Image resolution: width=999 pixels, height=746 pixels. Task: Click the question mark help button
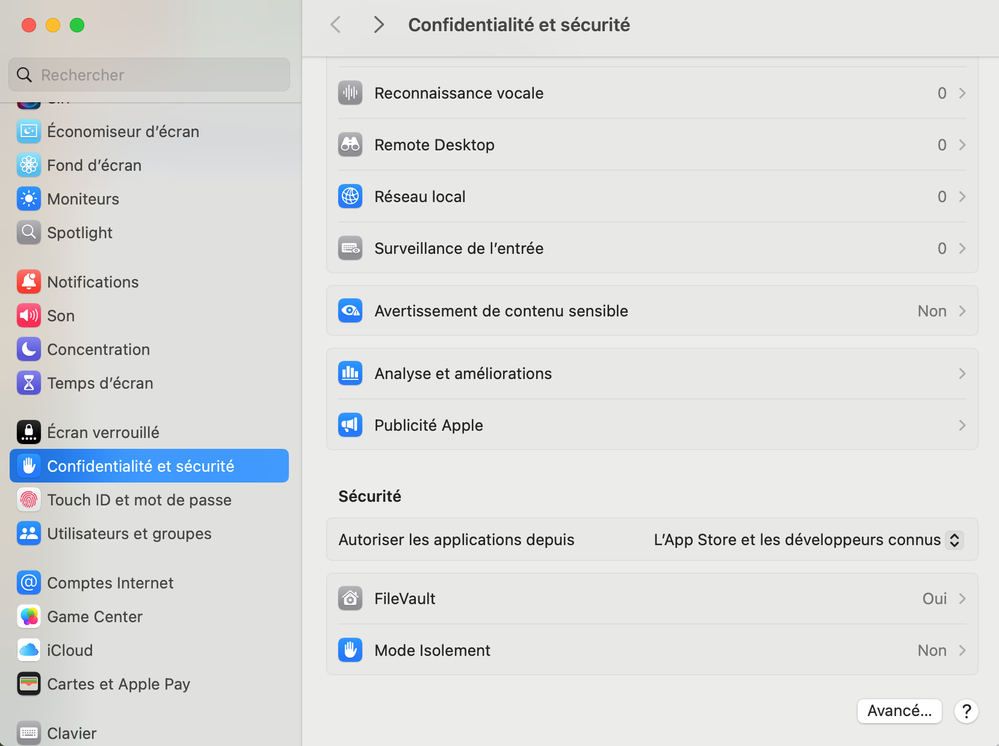click(966, 711)
